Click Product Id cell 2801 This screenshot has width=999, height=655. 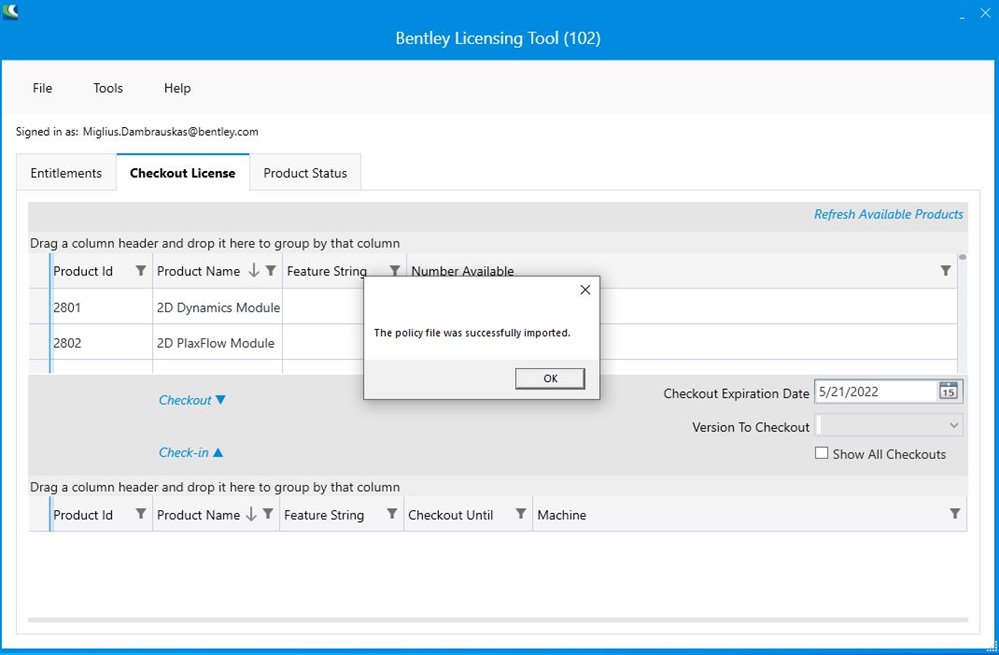[101, 307]
